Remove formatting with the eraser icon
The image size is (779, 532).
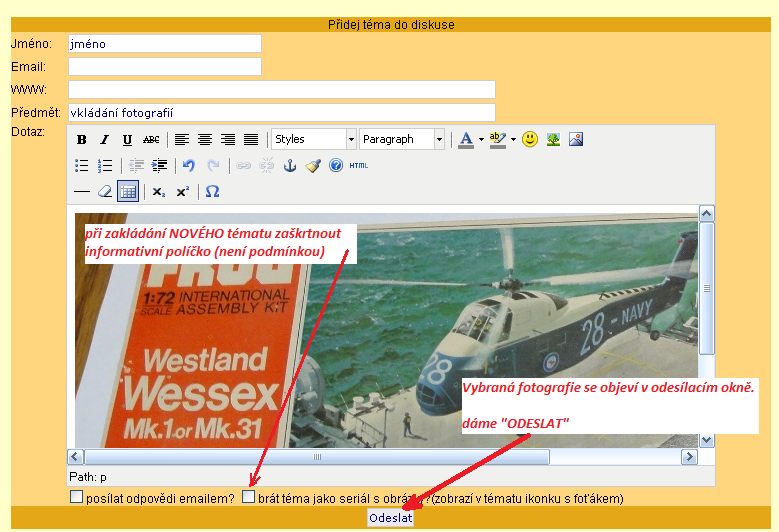(105, 191)
